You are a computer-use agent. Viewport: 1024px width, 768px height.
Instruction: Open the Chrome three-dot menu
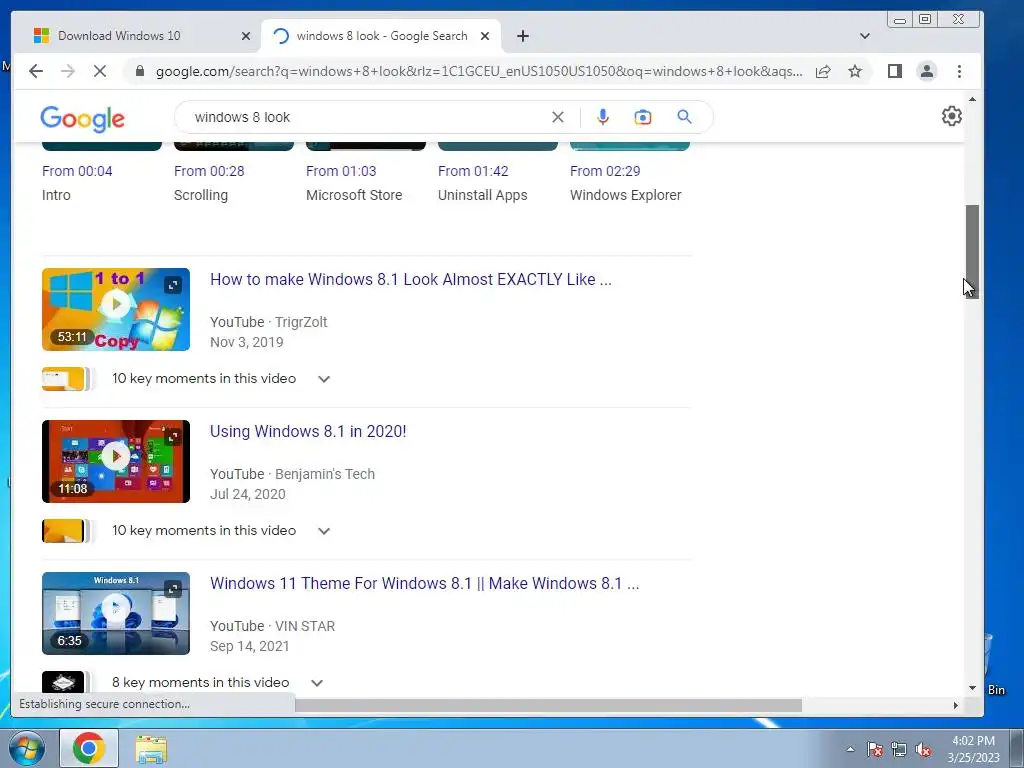(x=959, y=71)
